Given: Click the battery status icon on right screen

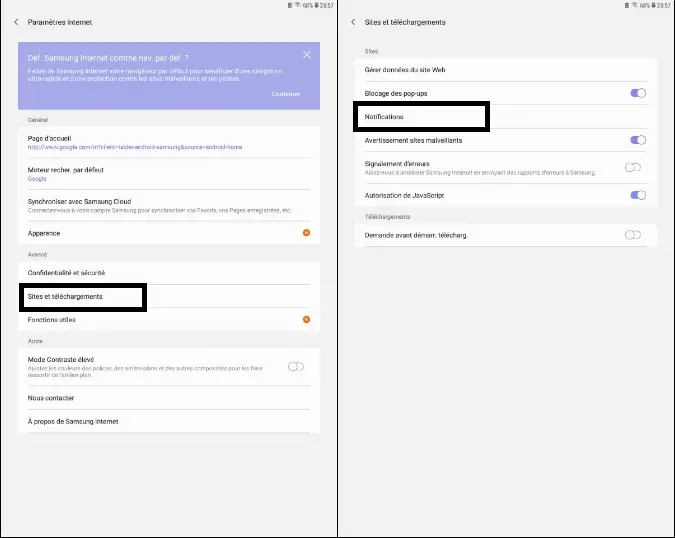Looking at the screenshot, I should point(653,5).
